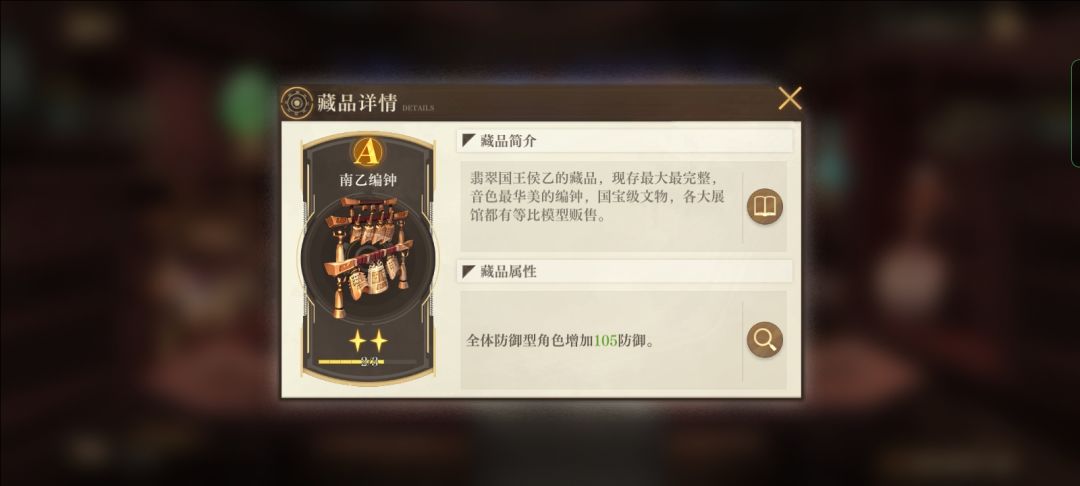Click the triangle marker before 藏品属性
The height and width of the screenshot is (486, 1080).
point(468,271)
